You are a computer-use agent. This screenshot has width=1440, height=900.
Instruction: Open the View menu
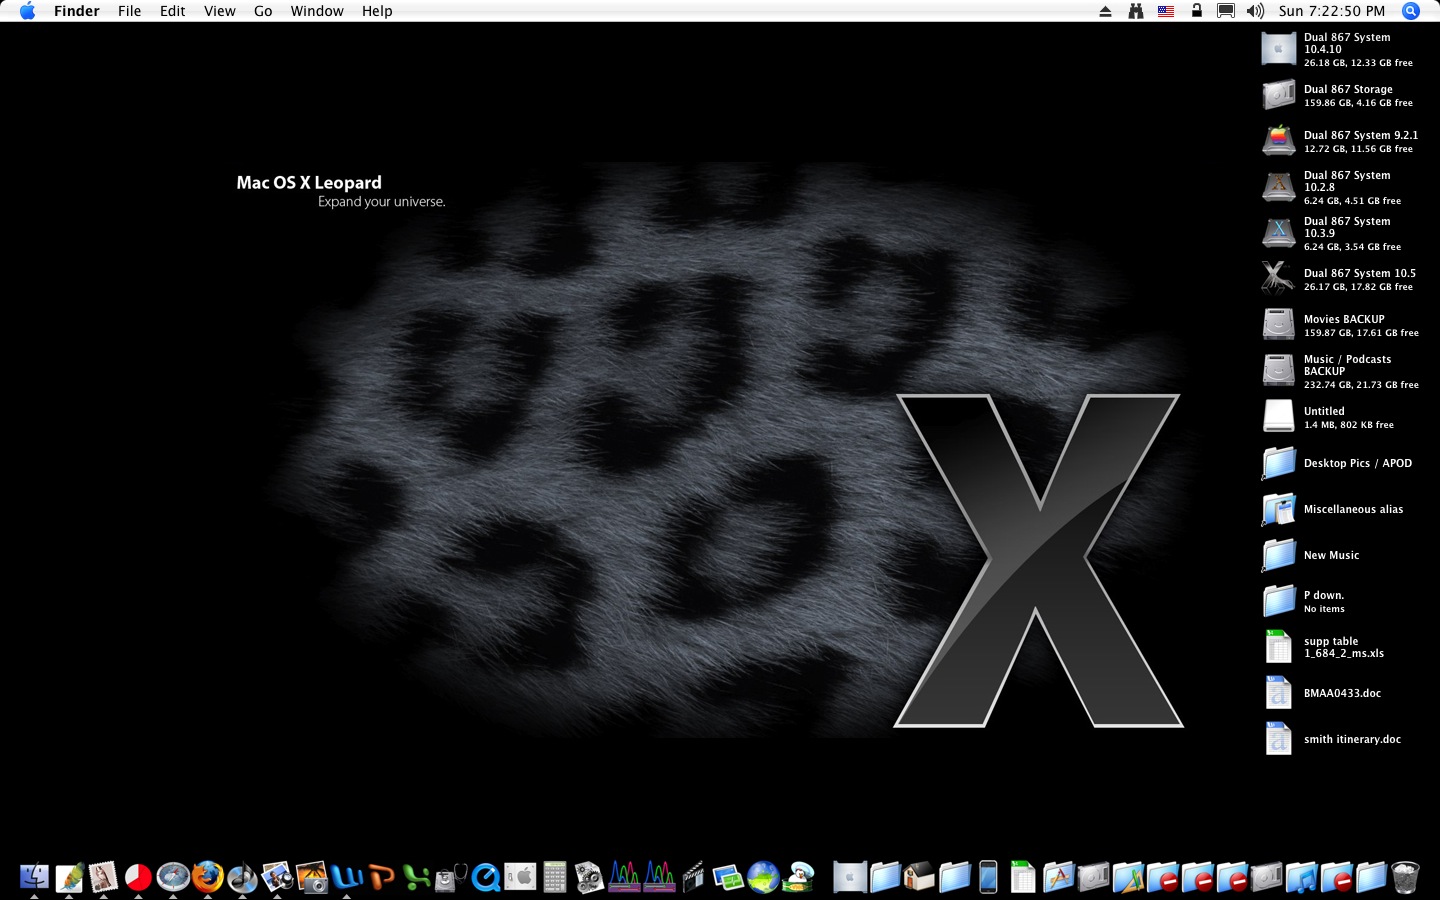pos(220,11)
